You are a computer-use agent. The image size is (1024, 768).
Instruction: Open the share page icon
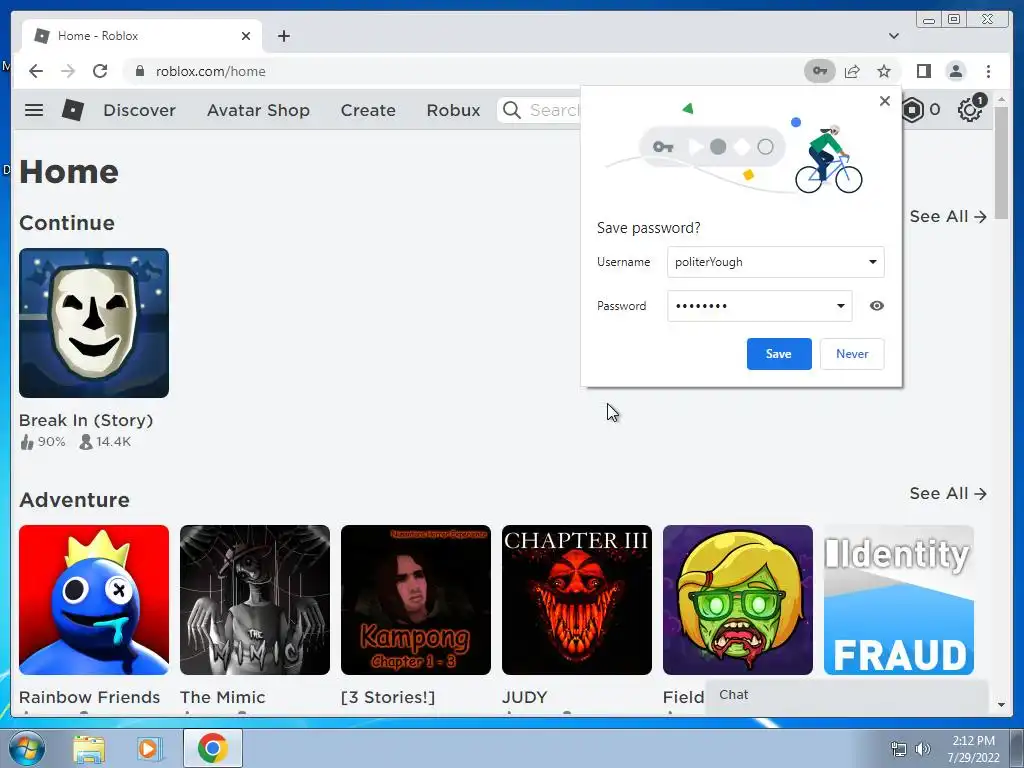coord(852,71)
